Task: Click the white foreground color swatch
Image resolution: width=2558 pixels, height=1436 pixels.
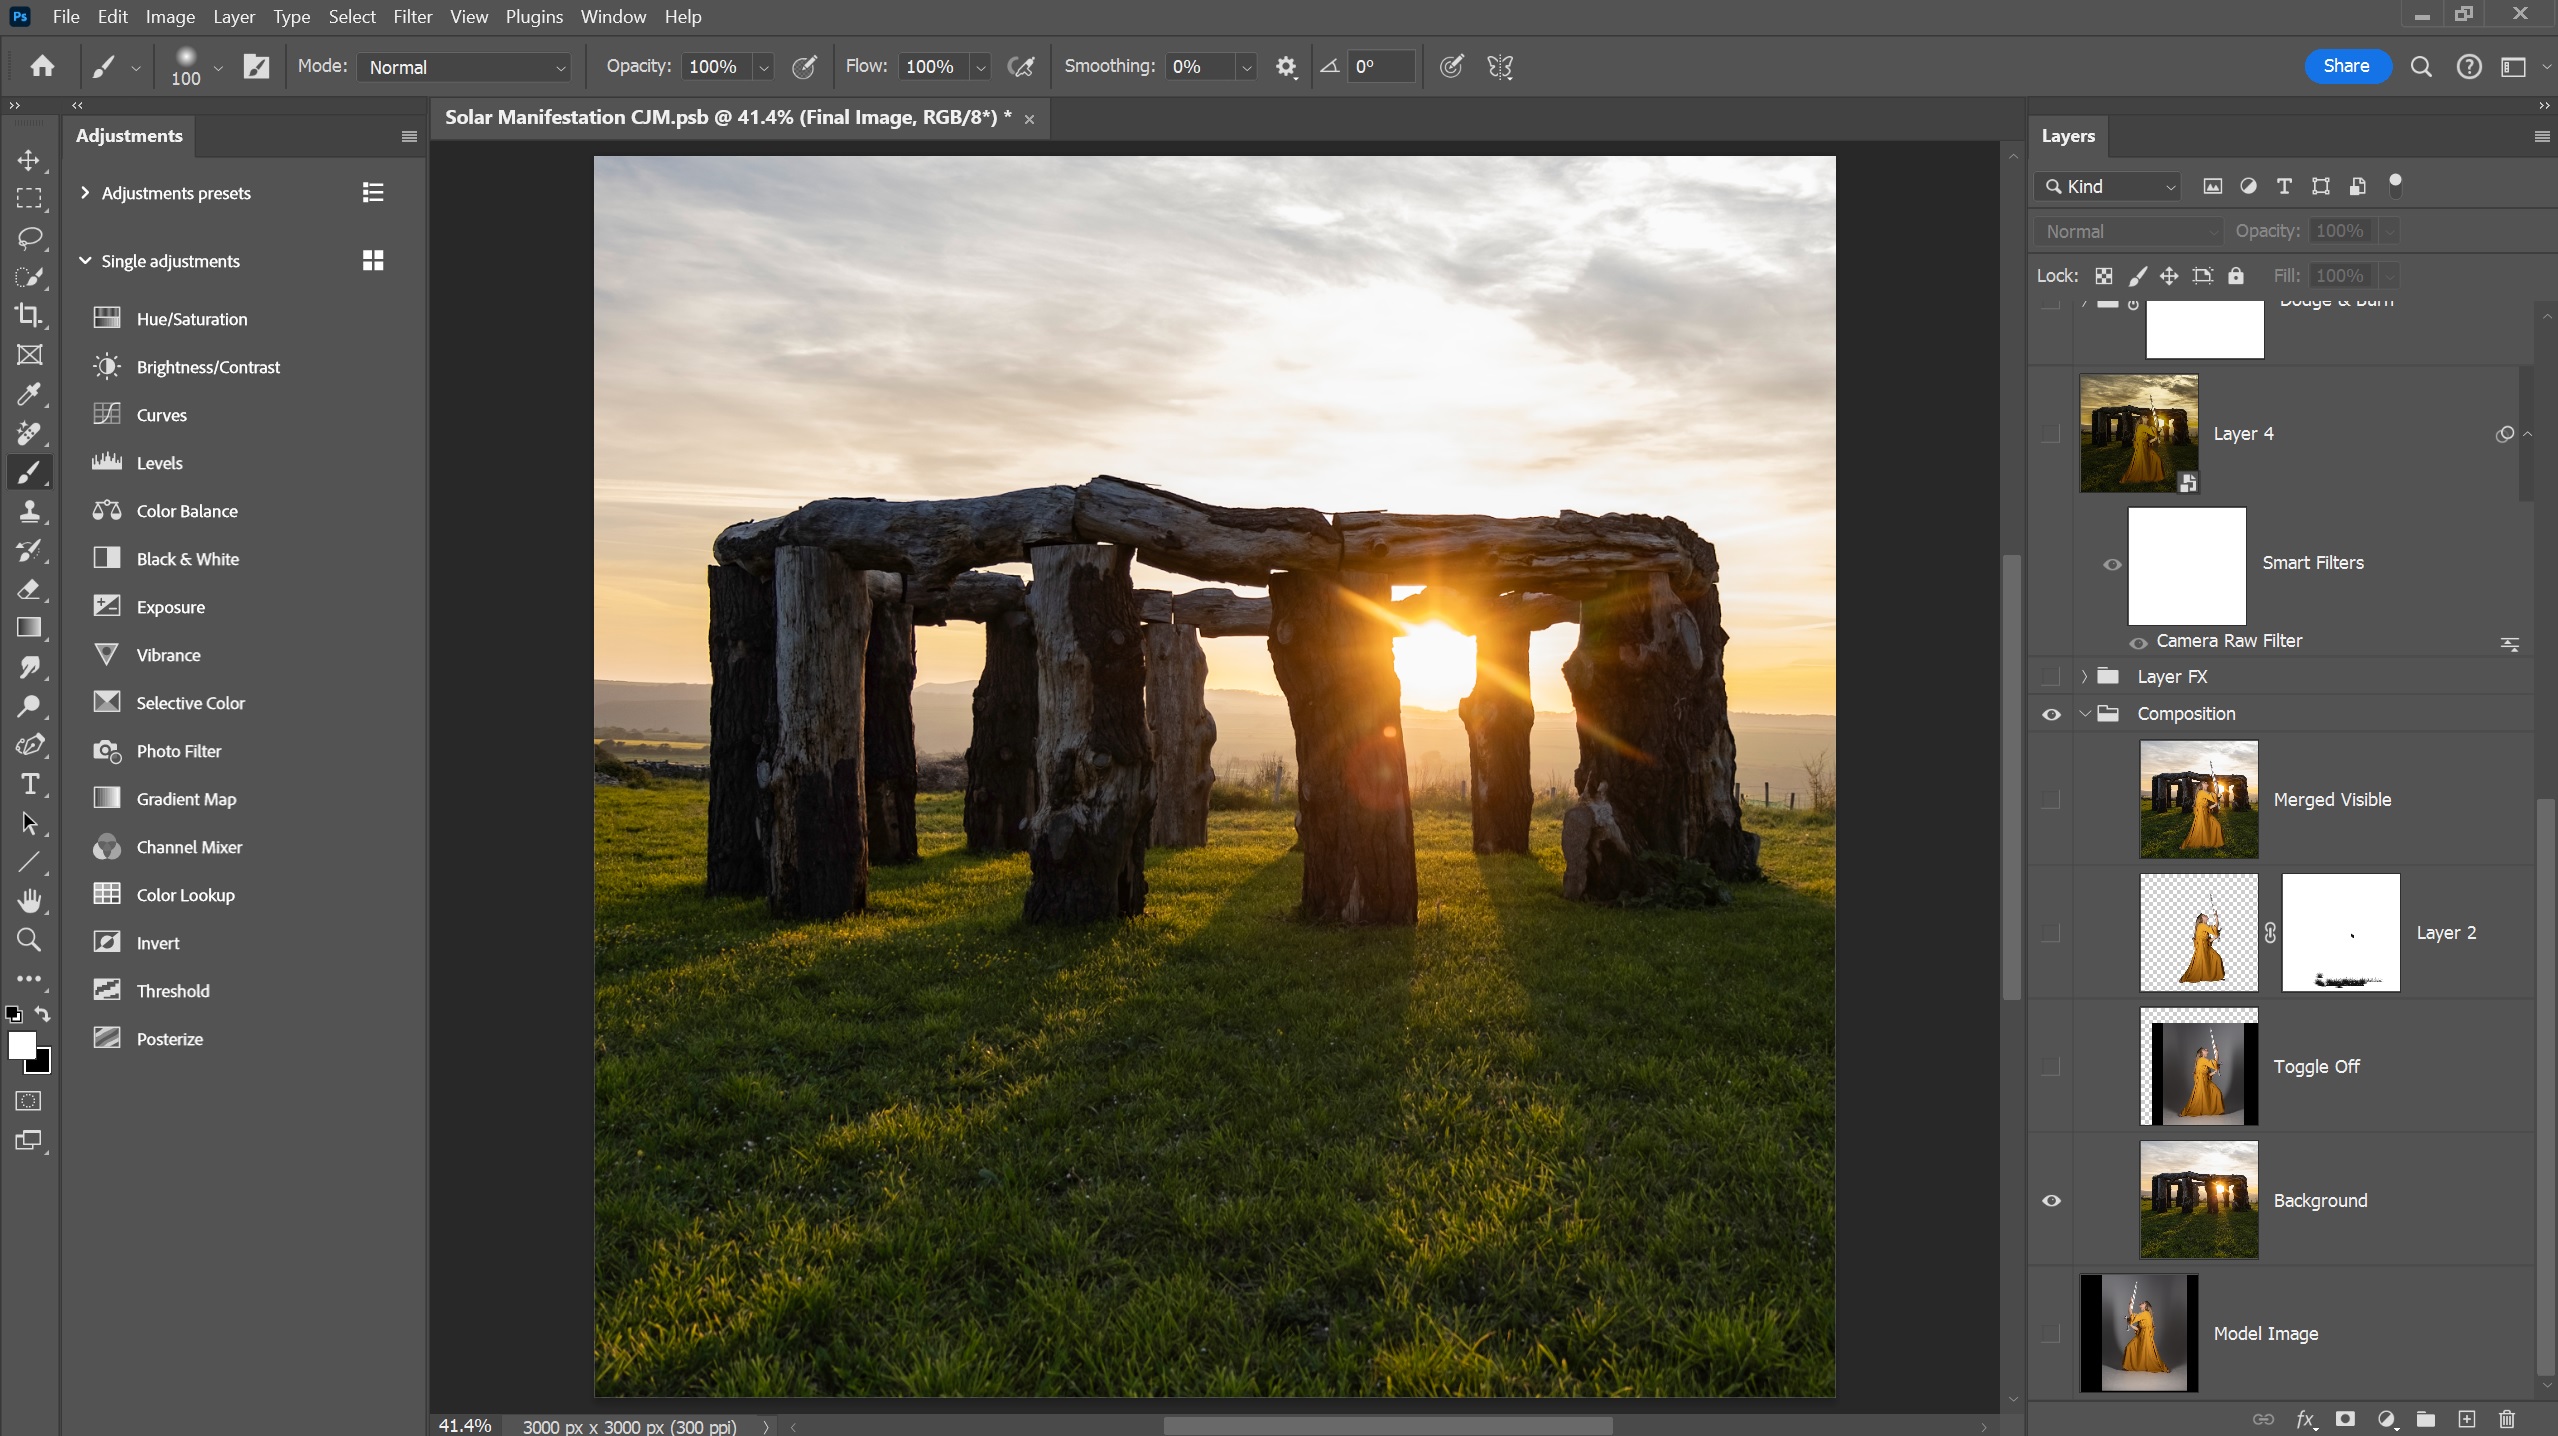Action: point(20,1045)
